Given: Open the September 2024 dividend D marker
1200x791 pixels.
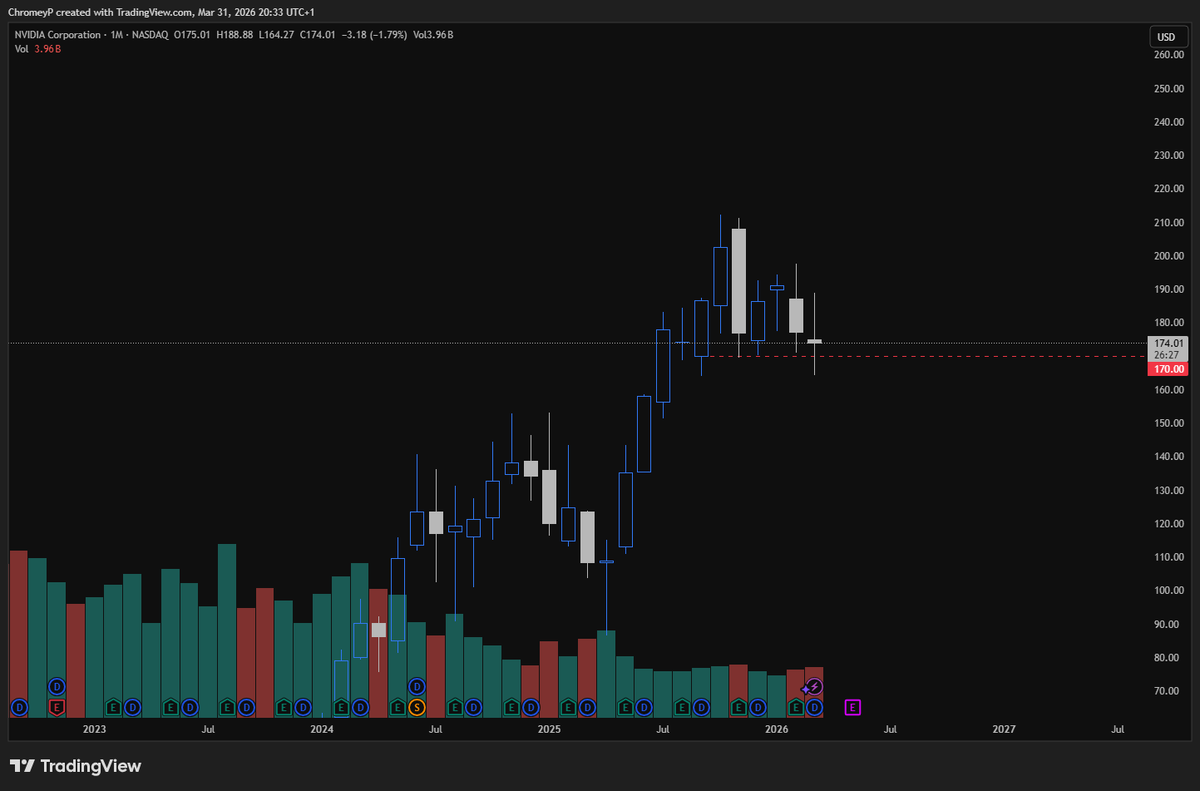Looking at the screenshot, I should pos(474,707).
